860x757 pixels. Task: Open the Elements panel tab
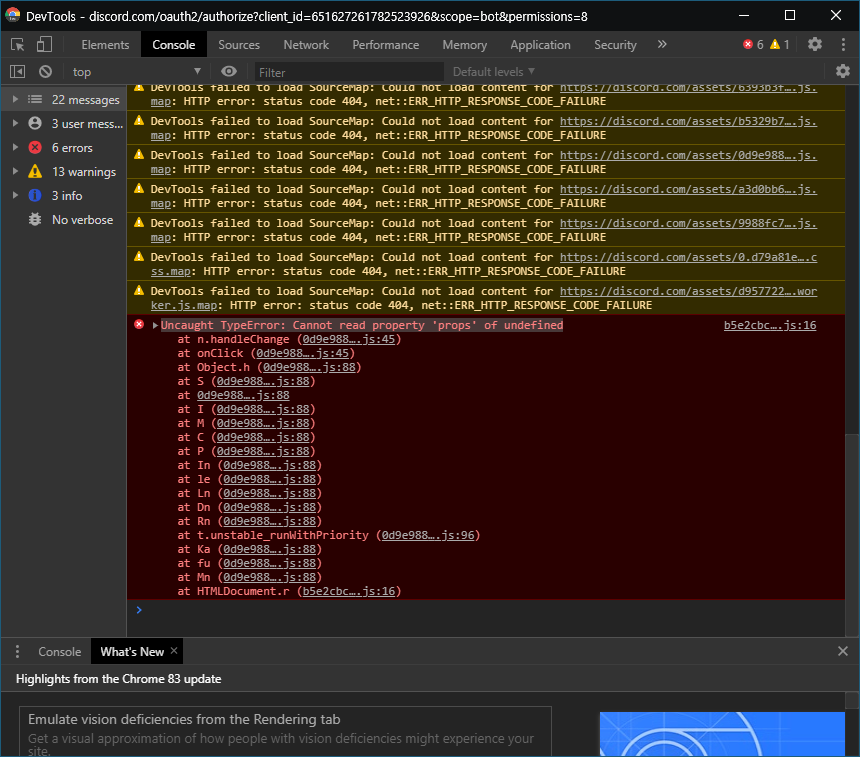coord(105,45)
